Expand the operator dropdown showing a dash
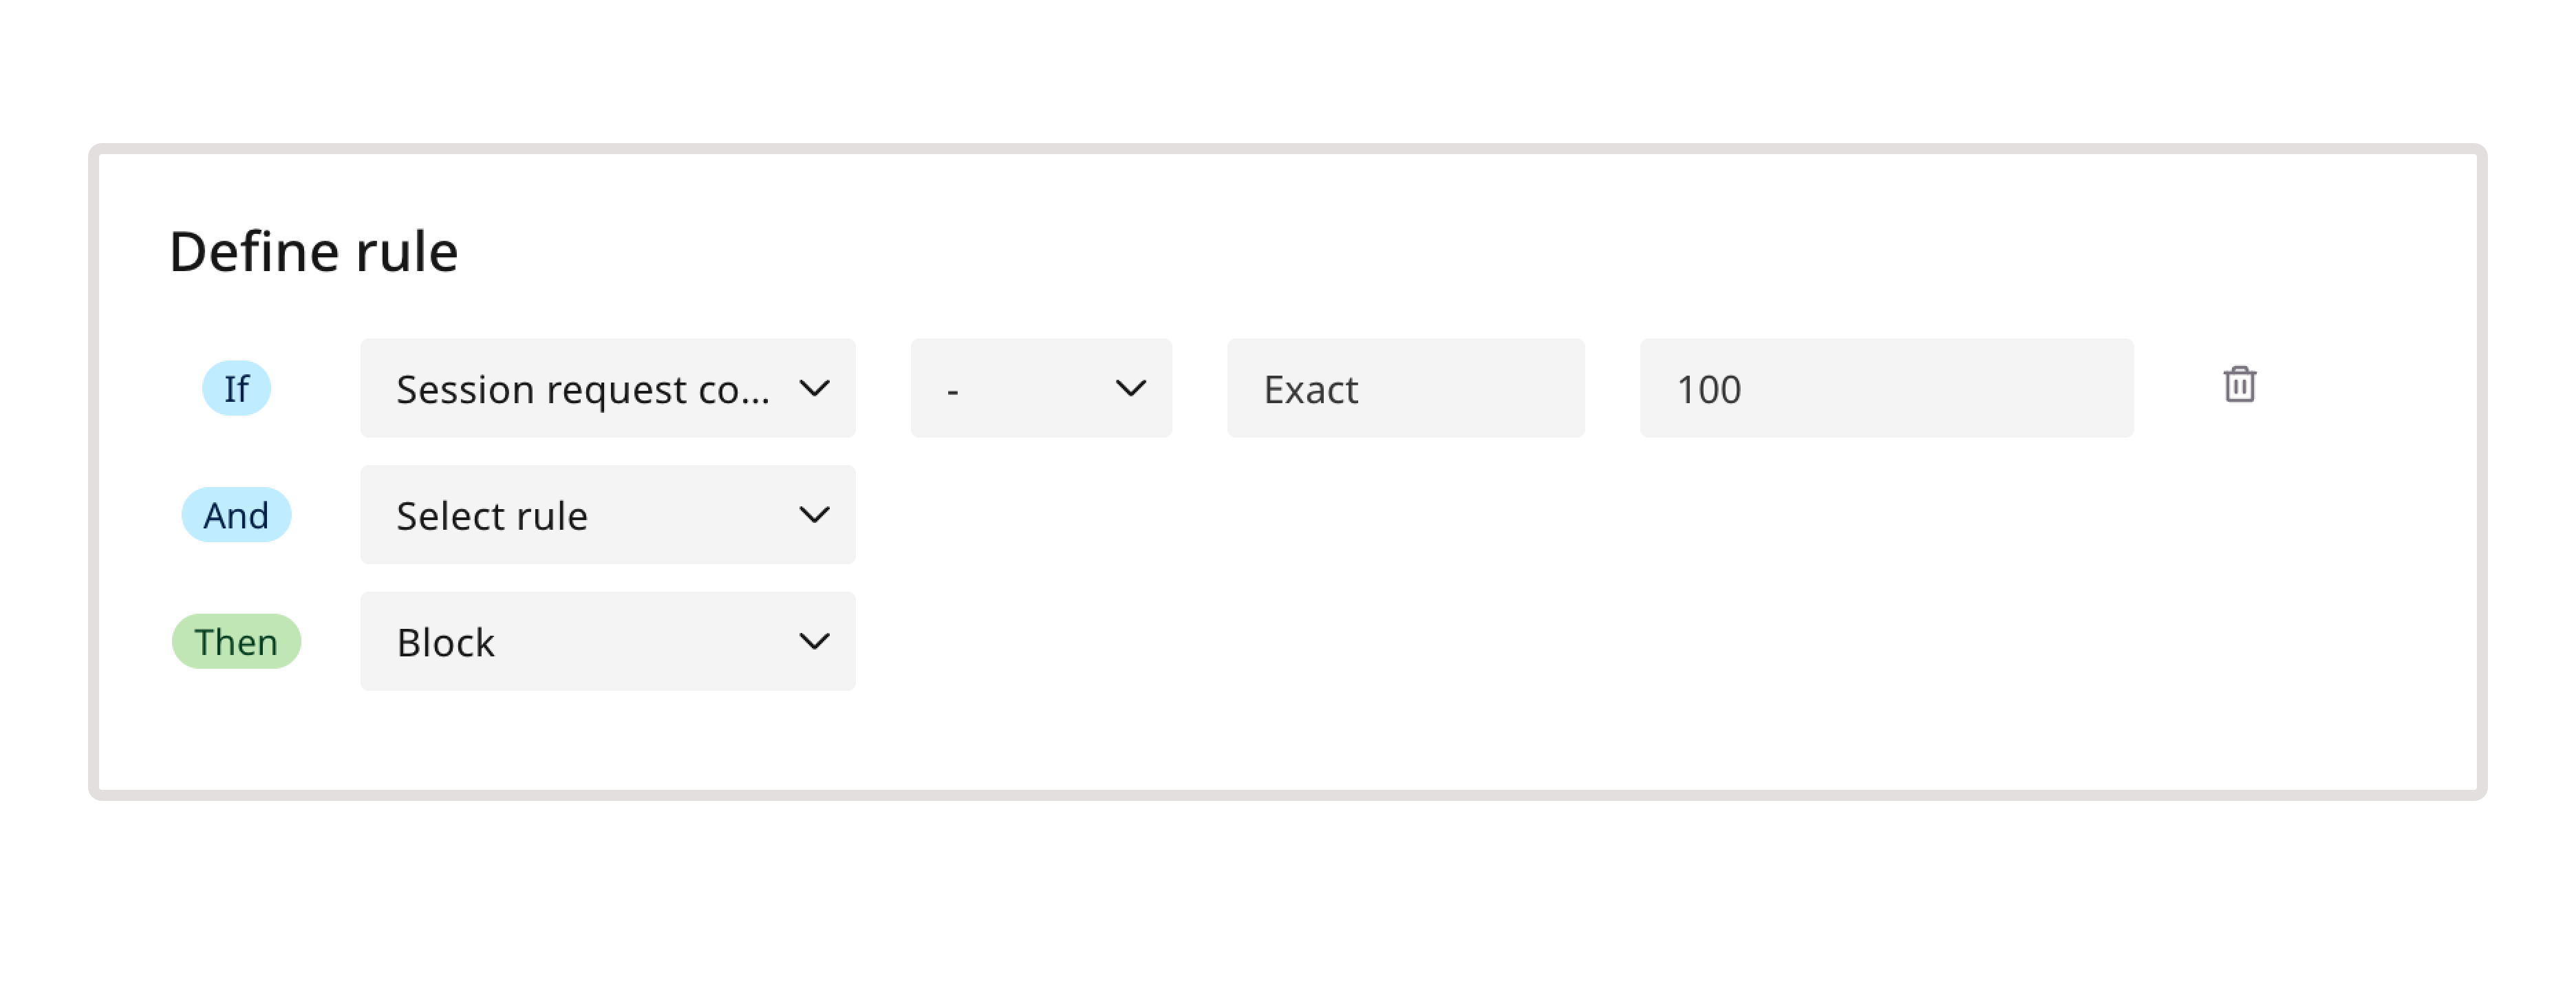2576x988 pixels. point(1040,388)
